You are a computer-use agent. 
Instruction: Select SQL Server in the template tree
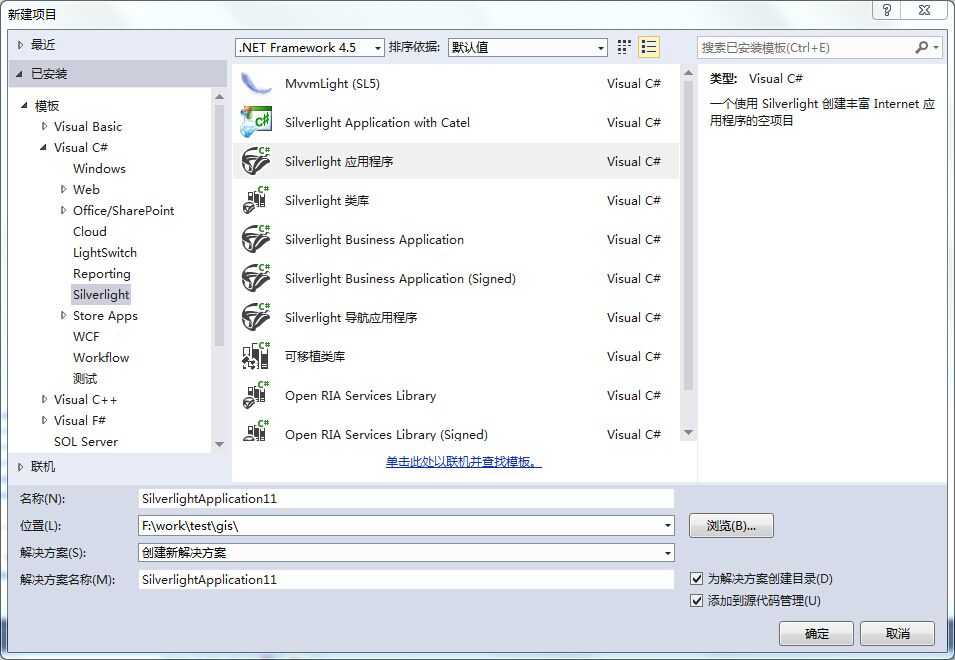coord(86,441)
